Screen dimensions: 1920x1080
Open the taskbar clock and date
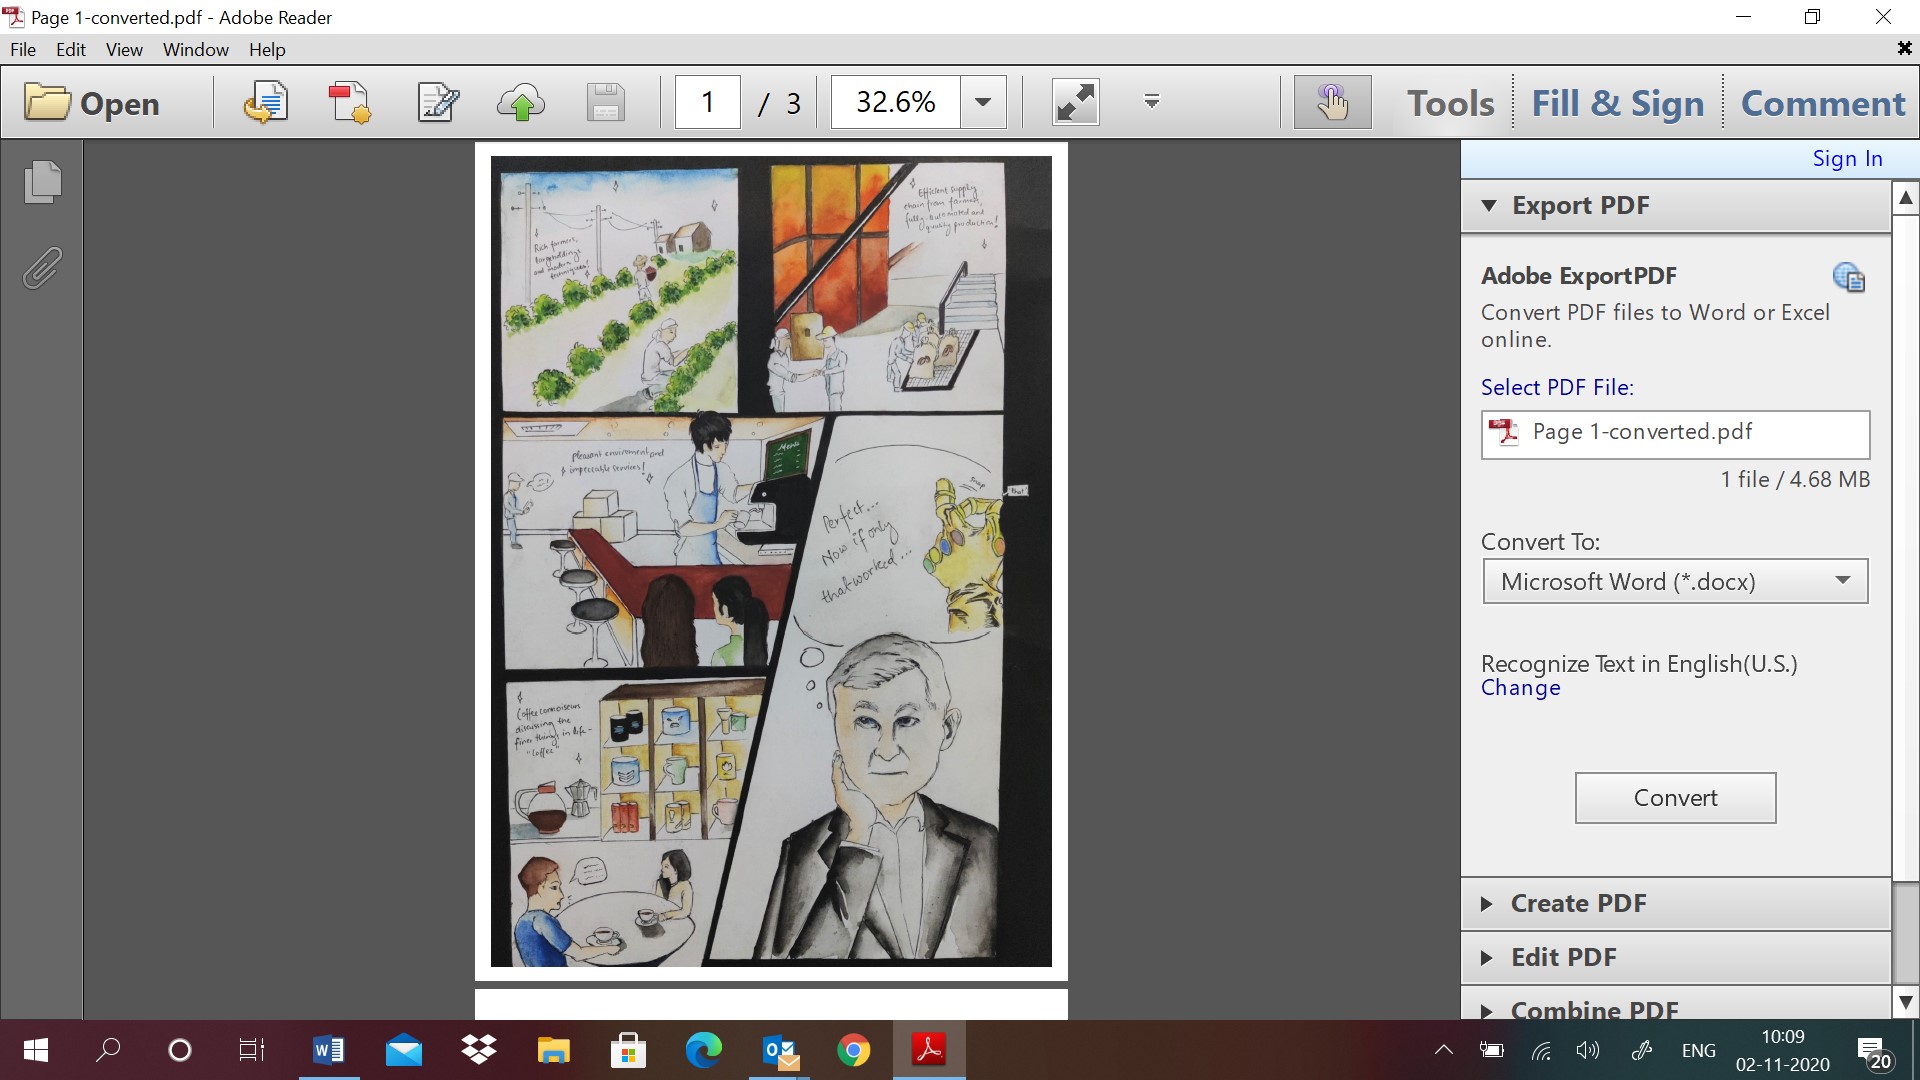[1783, 1050]
